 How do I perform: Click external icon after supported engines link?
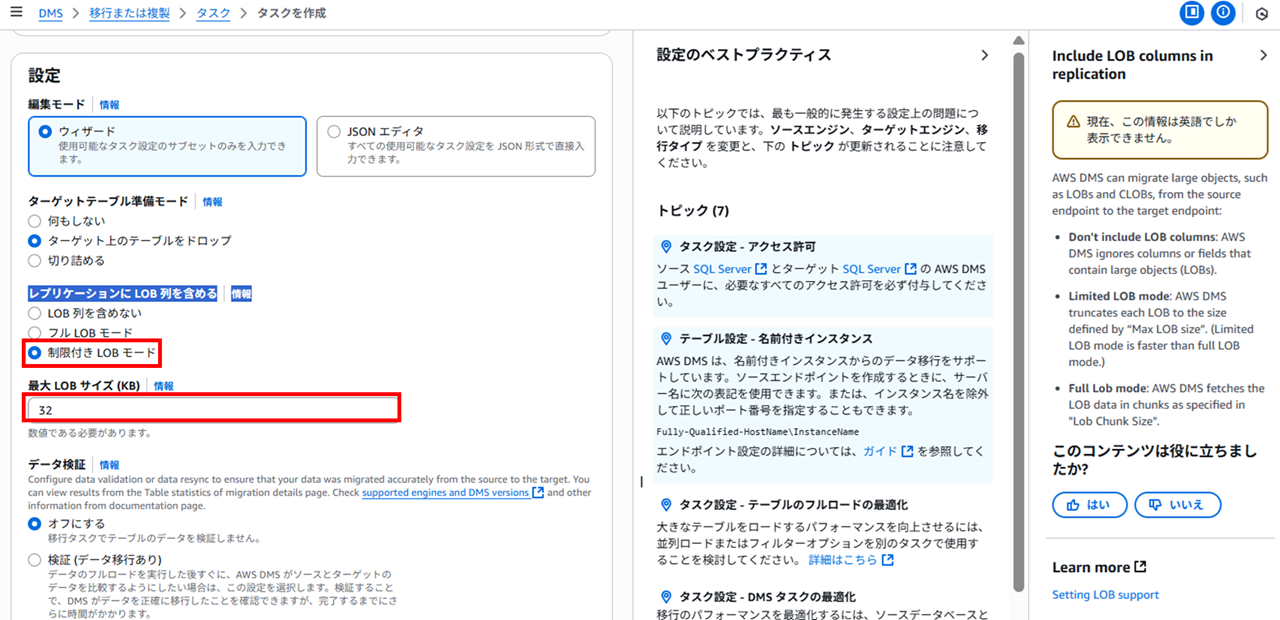(538, 492)
